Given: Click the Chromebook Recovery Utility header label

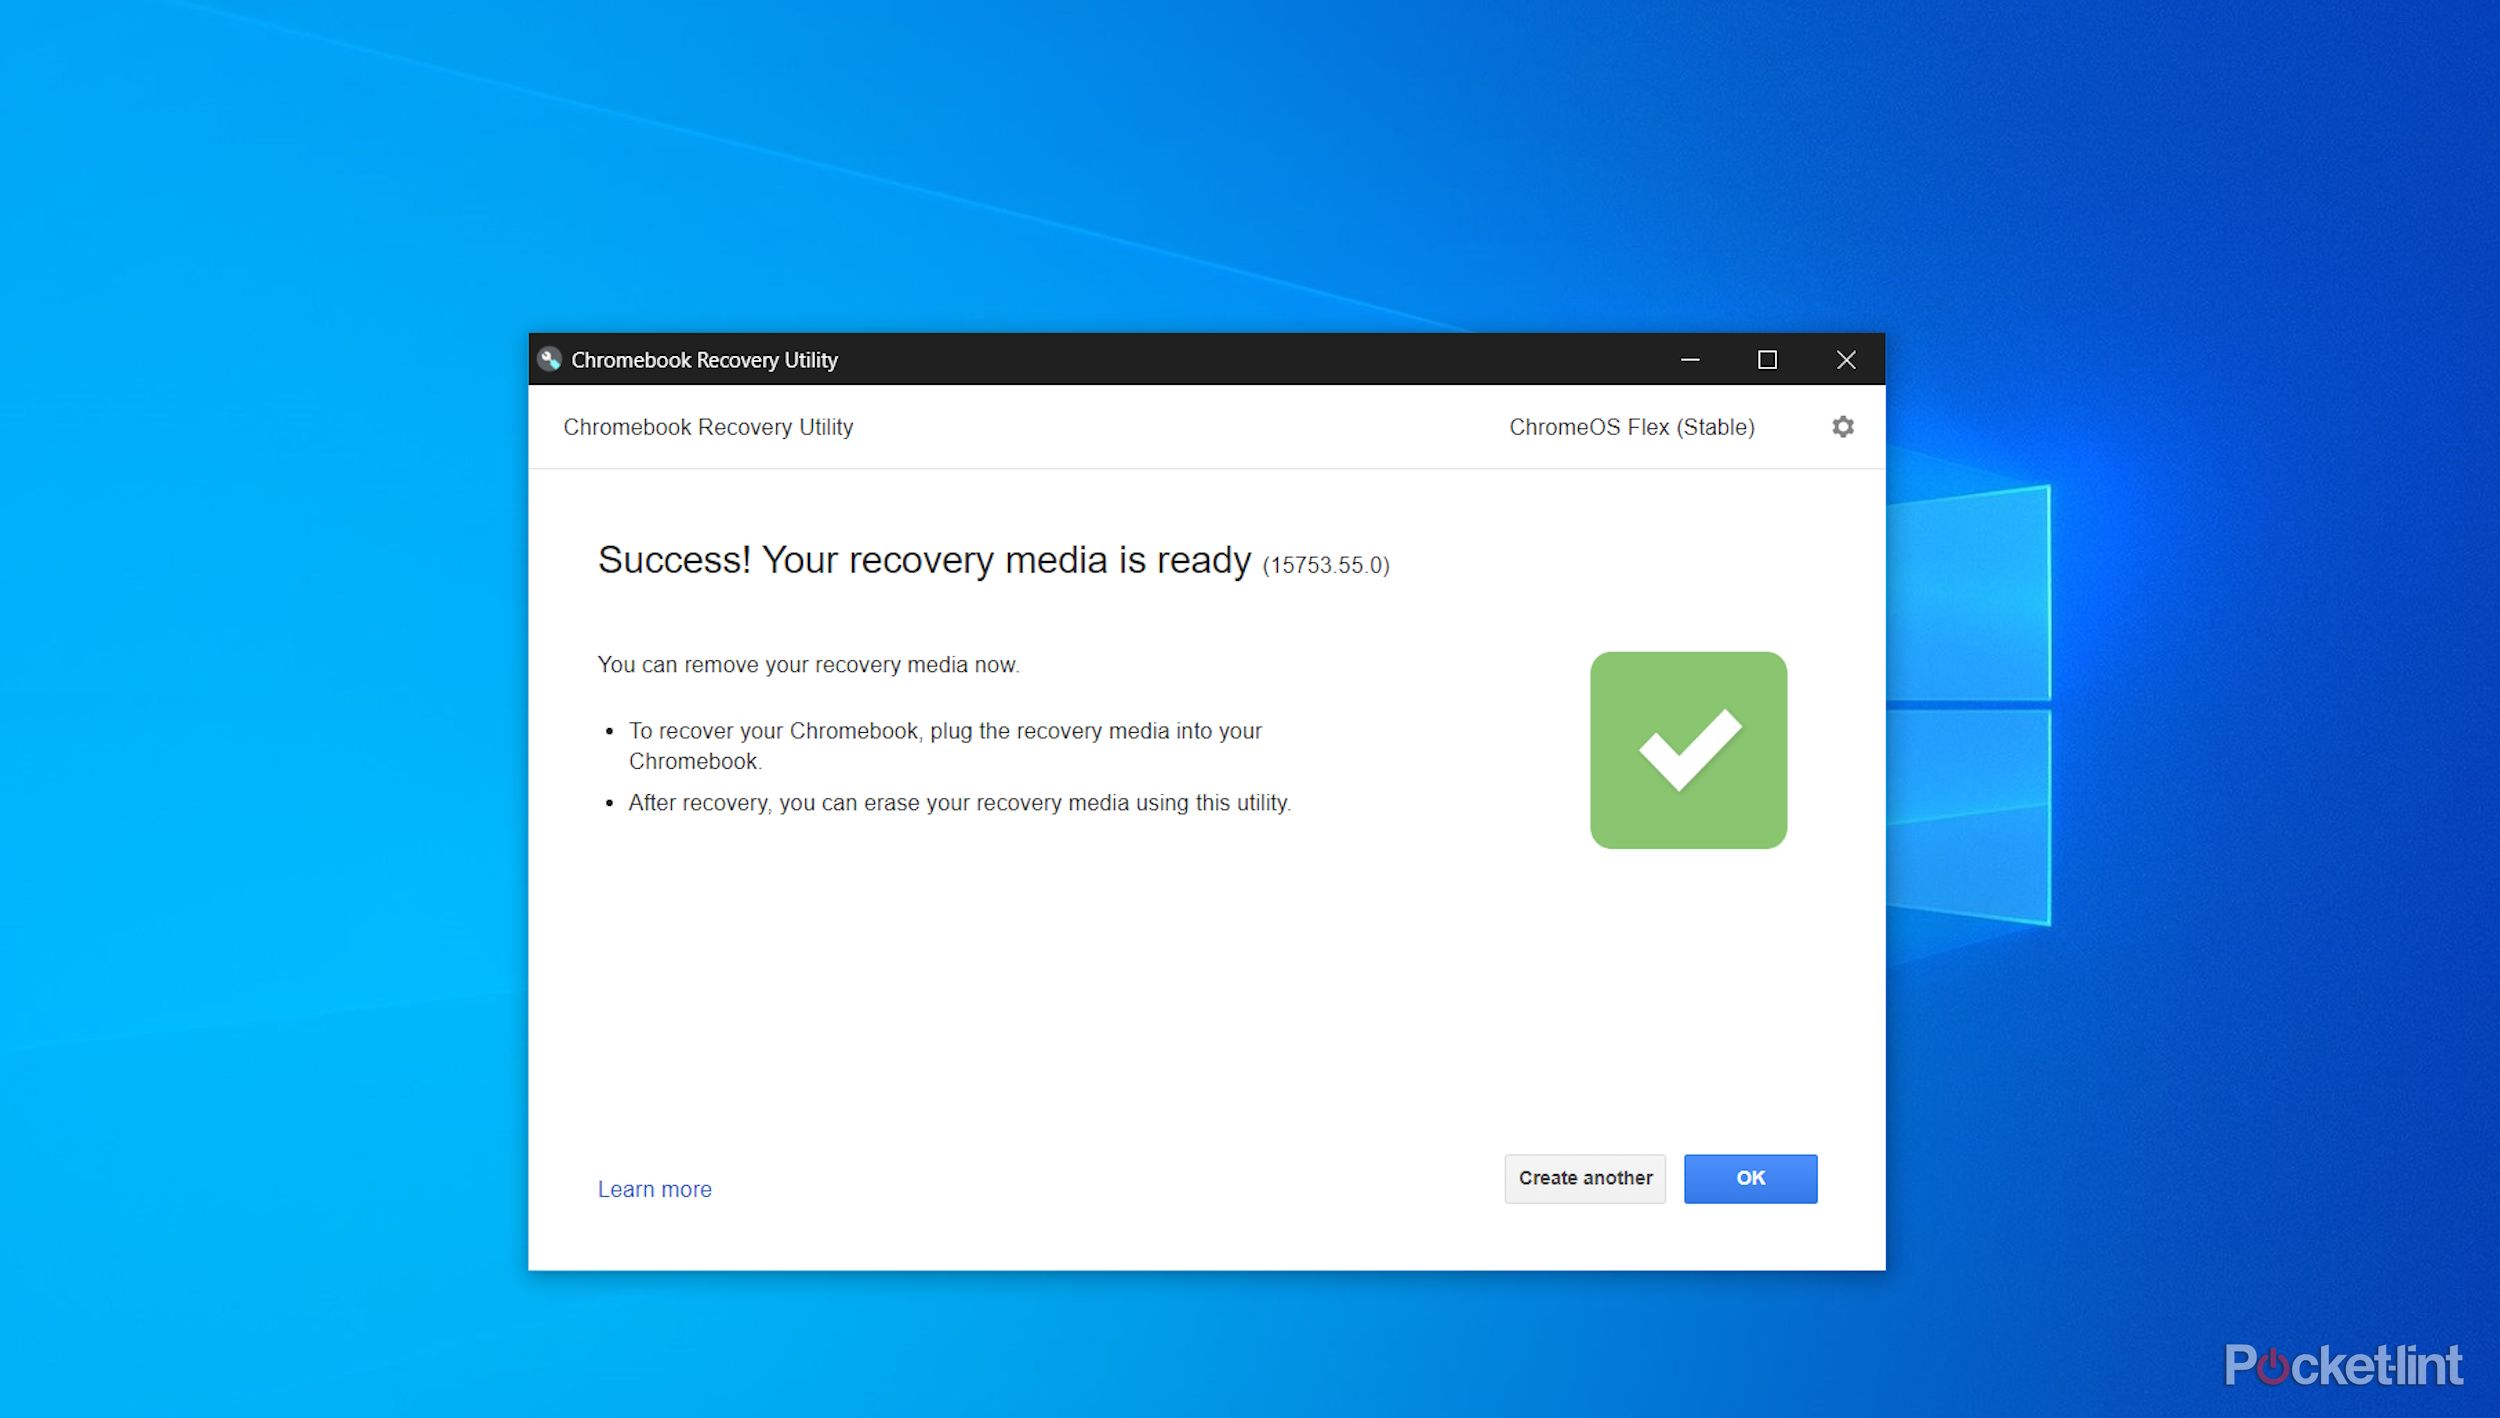Looking at the screenshot, I should (708, 427).
